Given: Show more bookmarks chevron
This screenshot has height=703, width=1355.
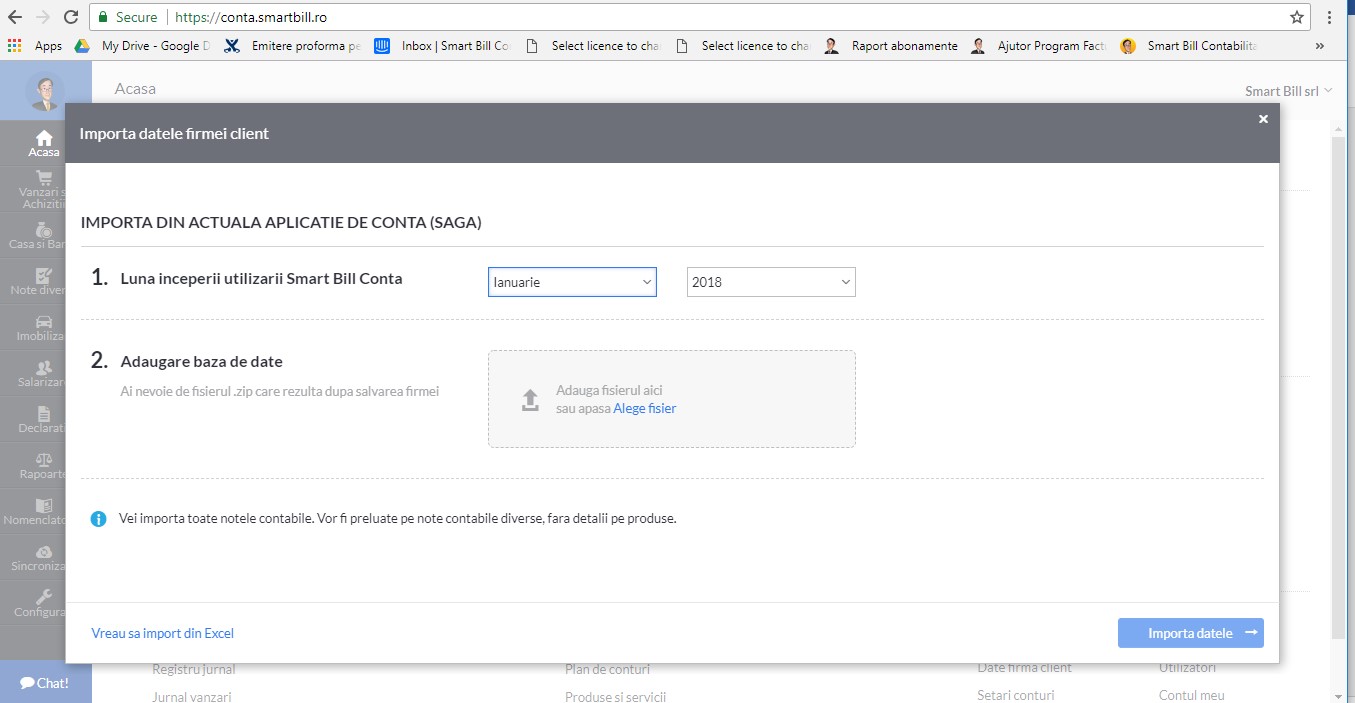Looking at the screenshot, I should [1320, 46].
